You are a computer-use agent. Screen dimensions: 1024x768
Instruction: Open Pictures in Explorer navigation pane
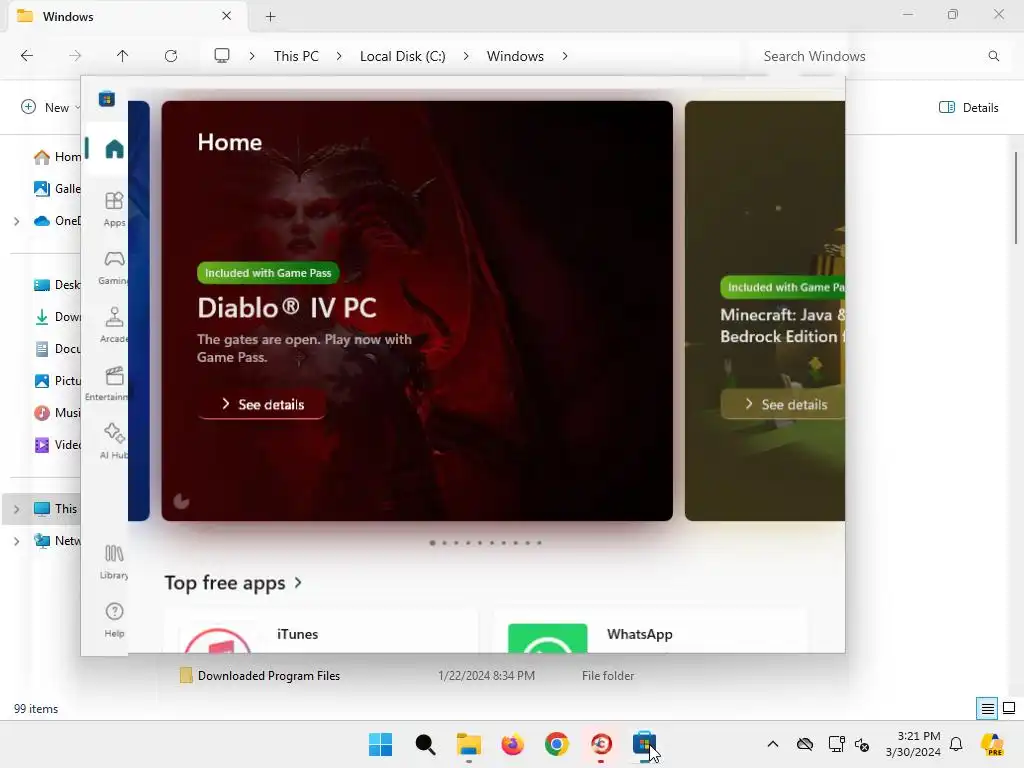[x=57, y=381]
